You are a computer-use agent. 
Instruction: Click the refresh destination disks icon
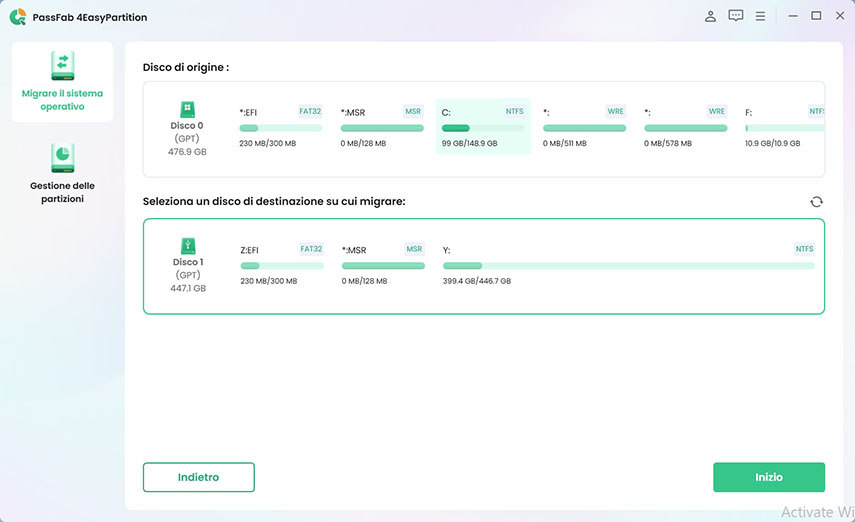click(817, 202)
